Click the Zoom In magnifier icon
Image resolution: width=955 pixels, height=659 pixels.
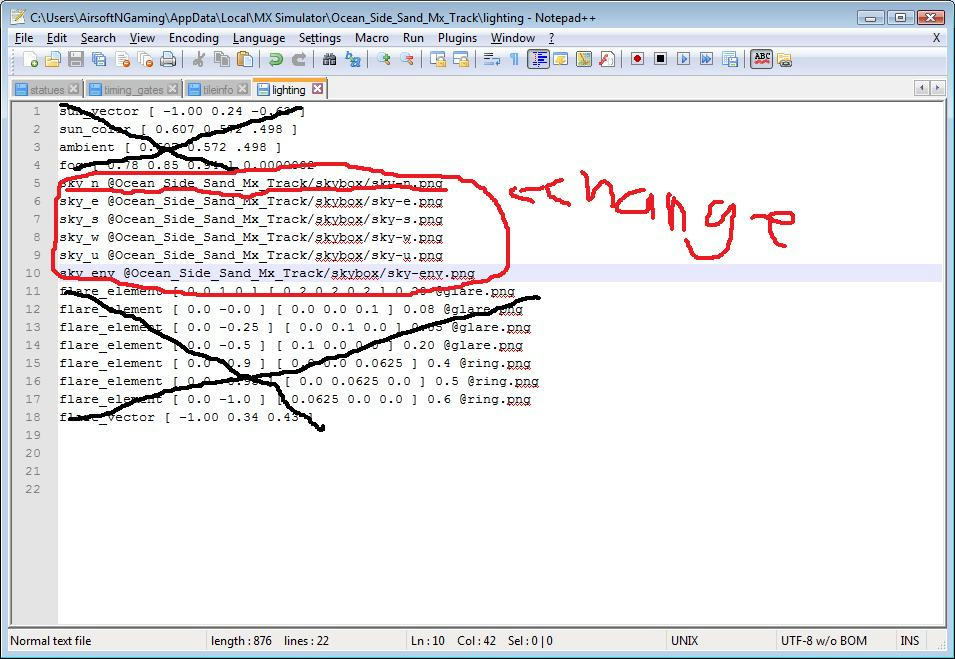tap(384, 59)
